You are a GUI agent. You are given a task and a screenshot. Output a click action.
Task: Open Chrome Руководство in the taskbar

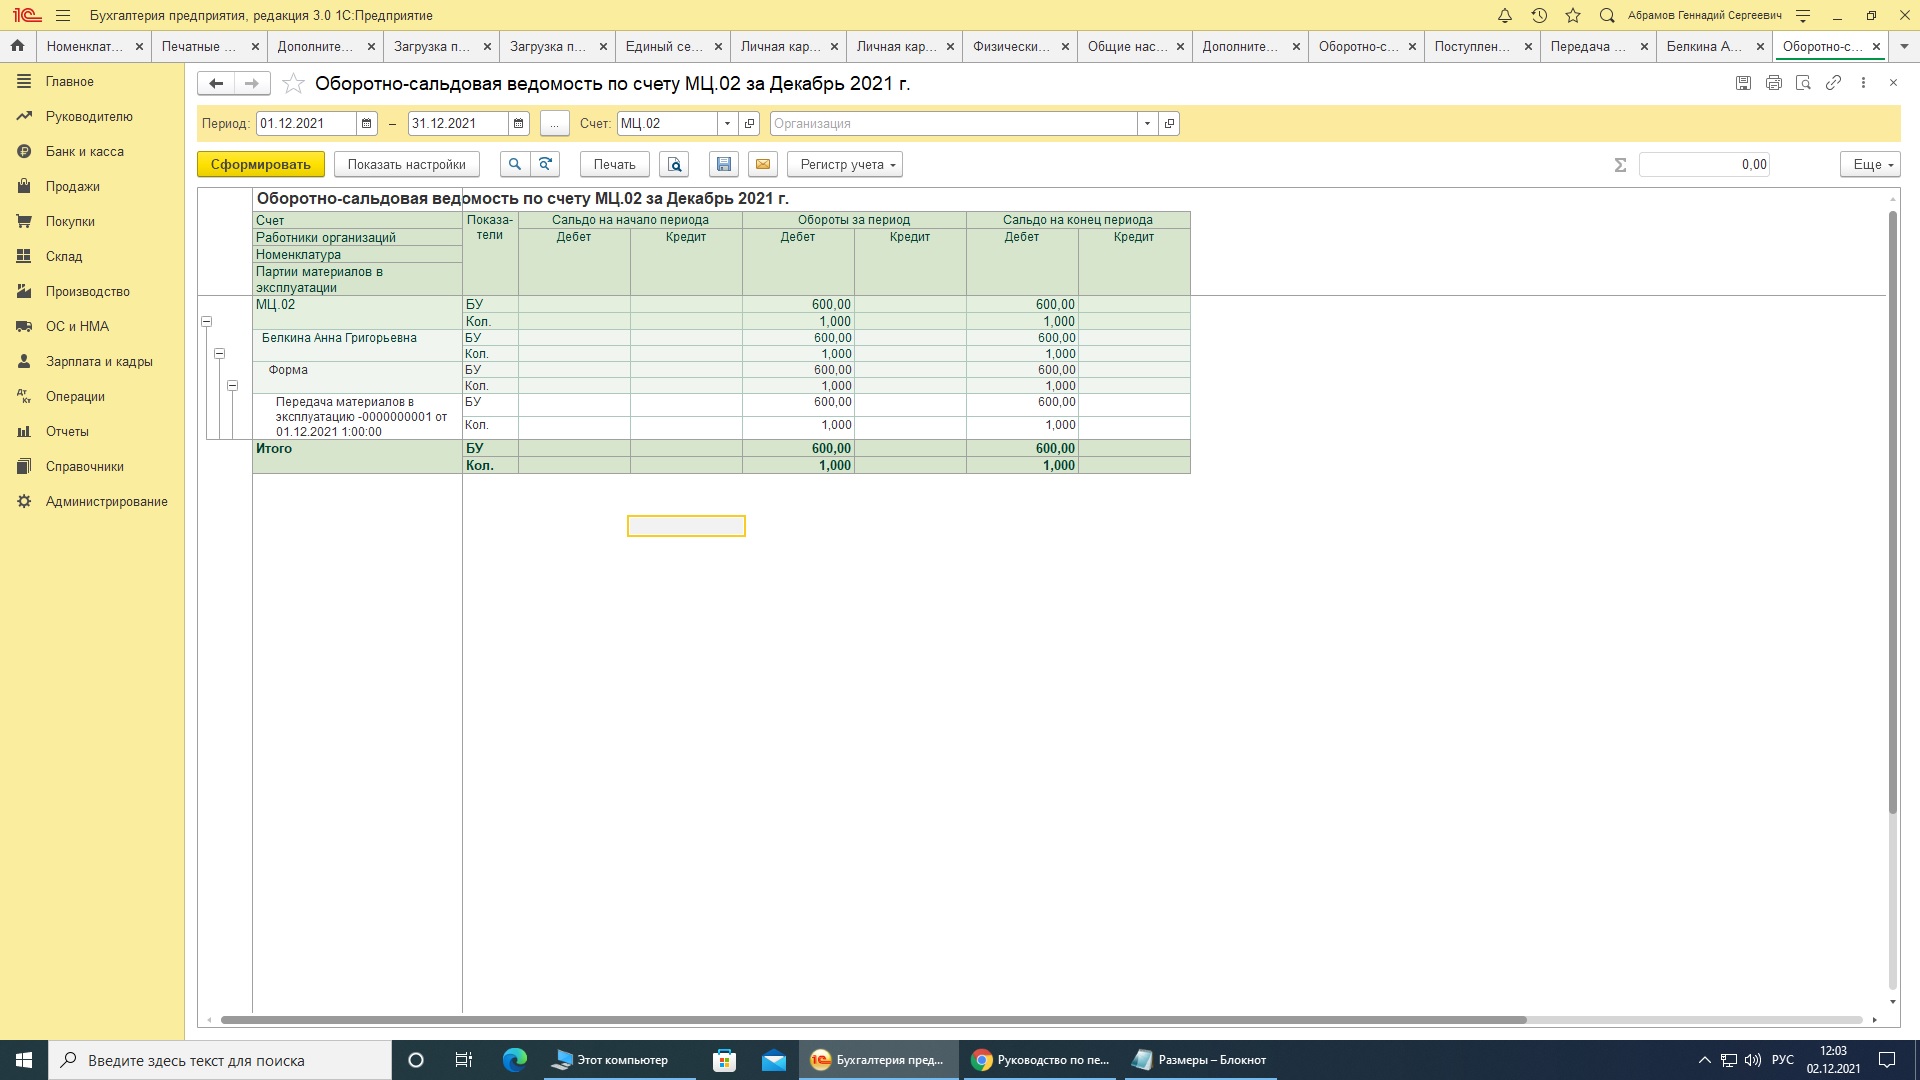1041,1060
